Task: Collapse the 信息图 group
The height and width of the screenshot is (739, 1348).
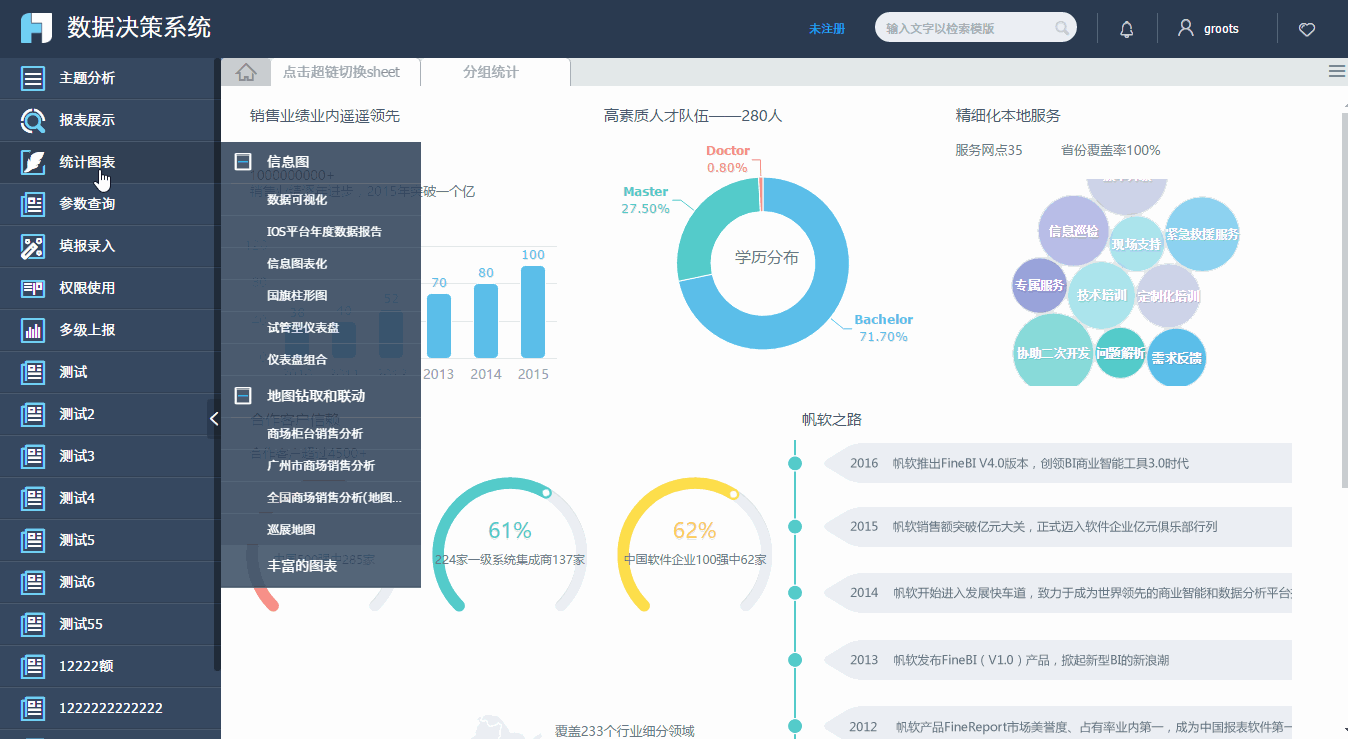Action: click(243, 161)
